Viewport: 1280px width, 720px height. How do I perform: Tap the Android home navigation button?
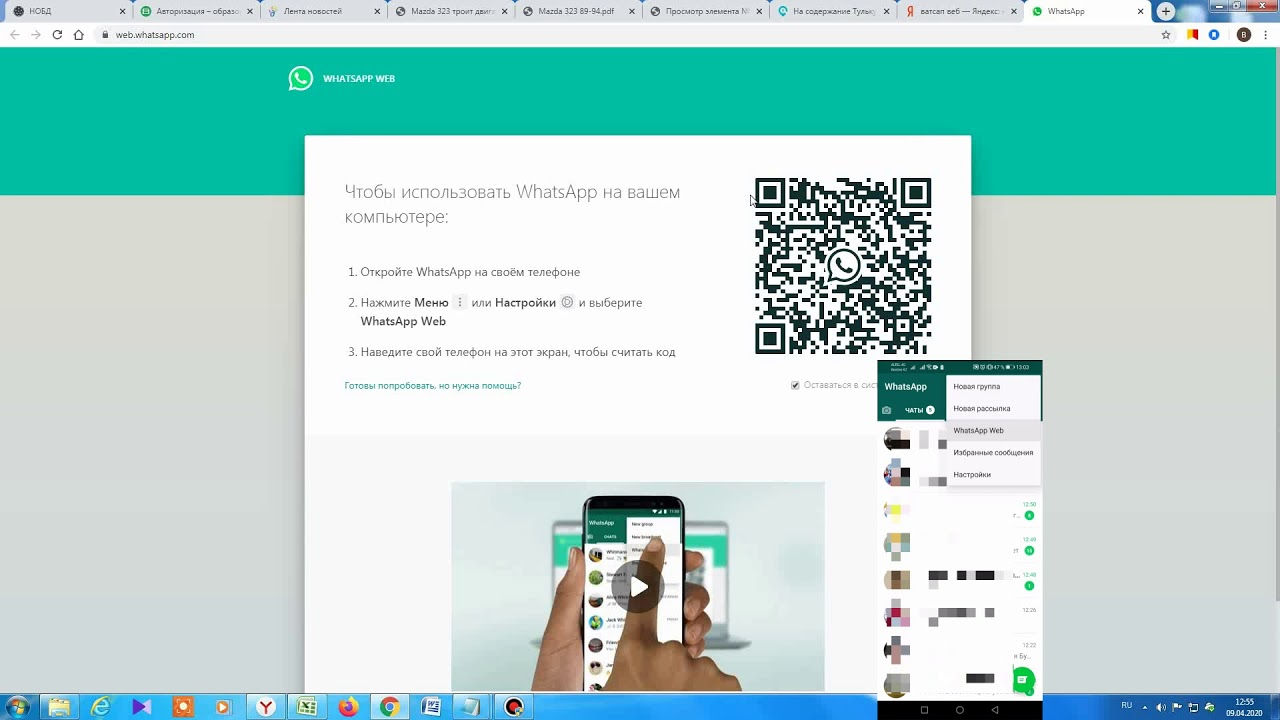coord(960,710)
